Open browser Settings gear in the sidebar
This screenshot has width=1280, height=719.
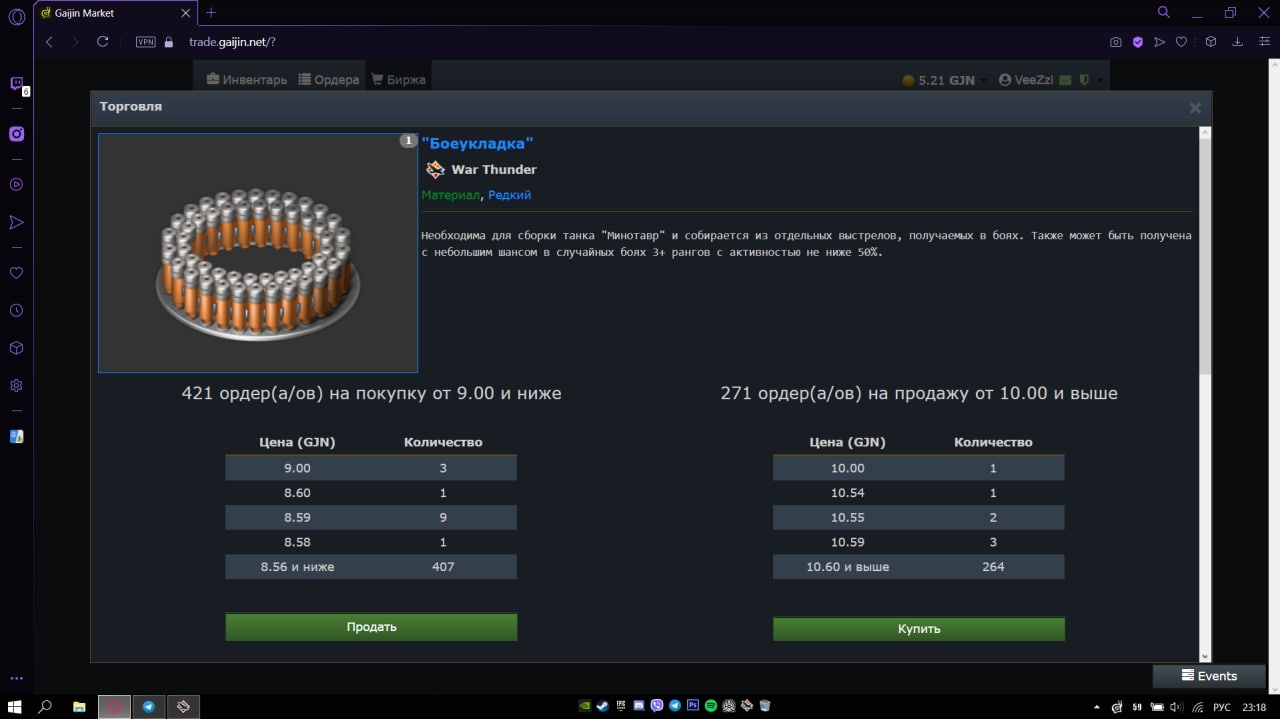click(16, 386)
